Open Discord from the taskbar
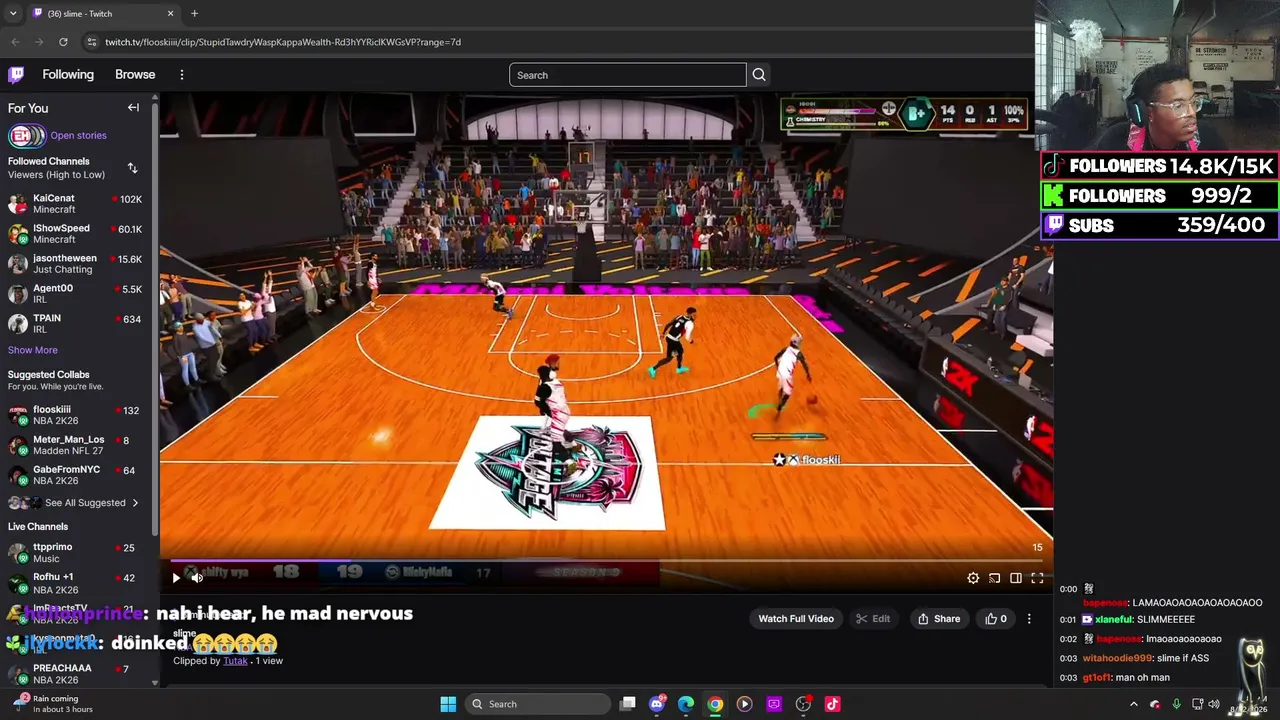1280x720 pixels. [657, 704]
